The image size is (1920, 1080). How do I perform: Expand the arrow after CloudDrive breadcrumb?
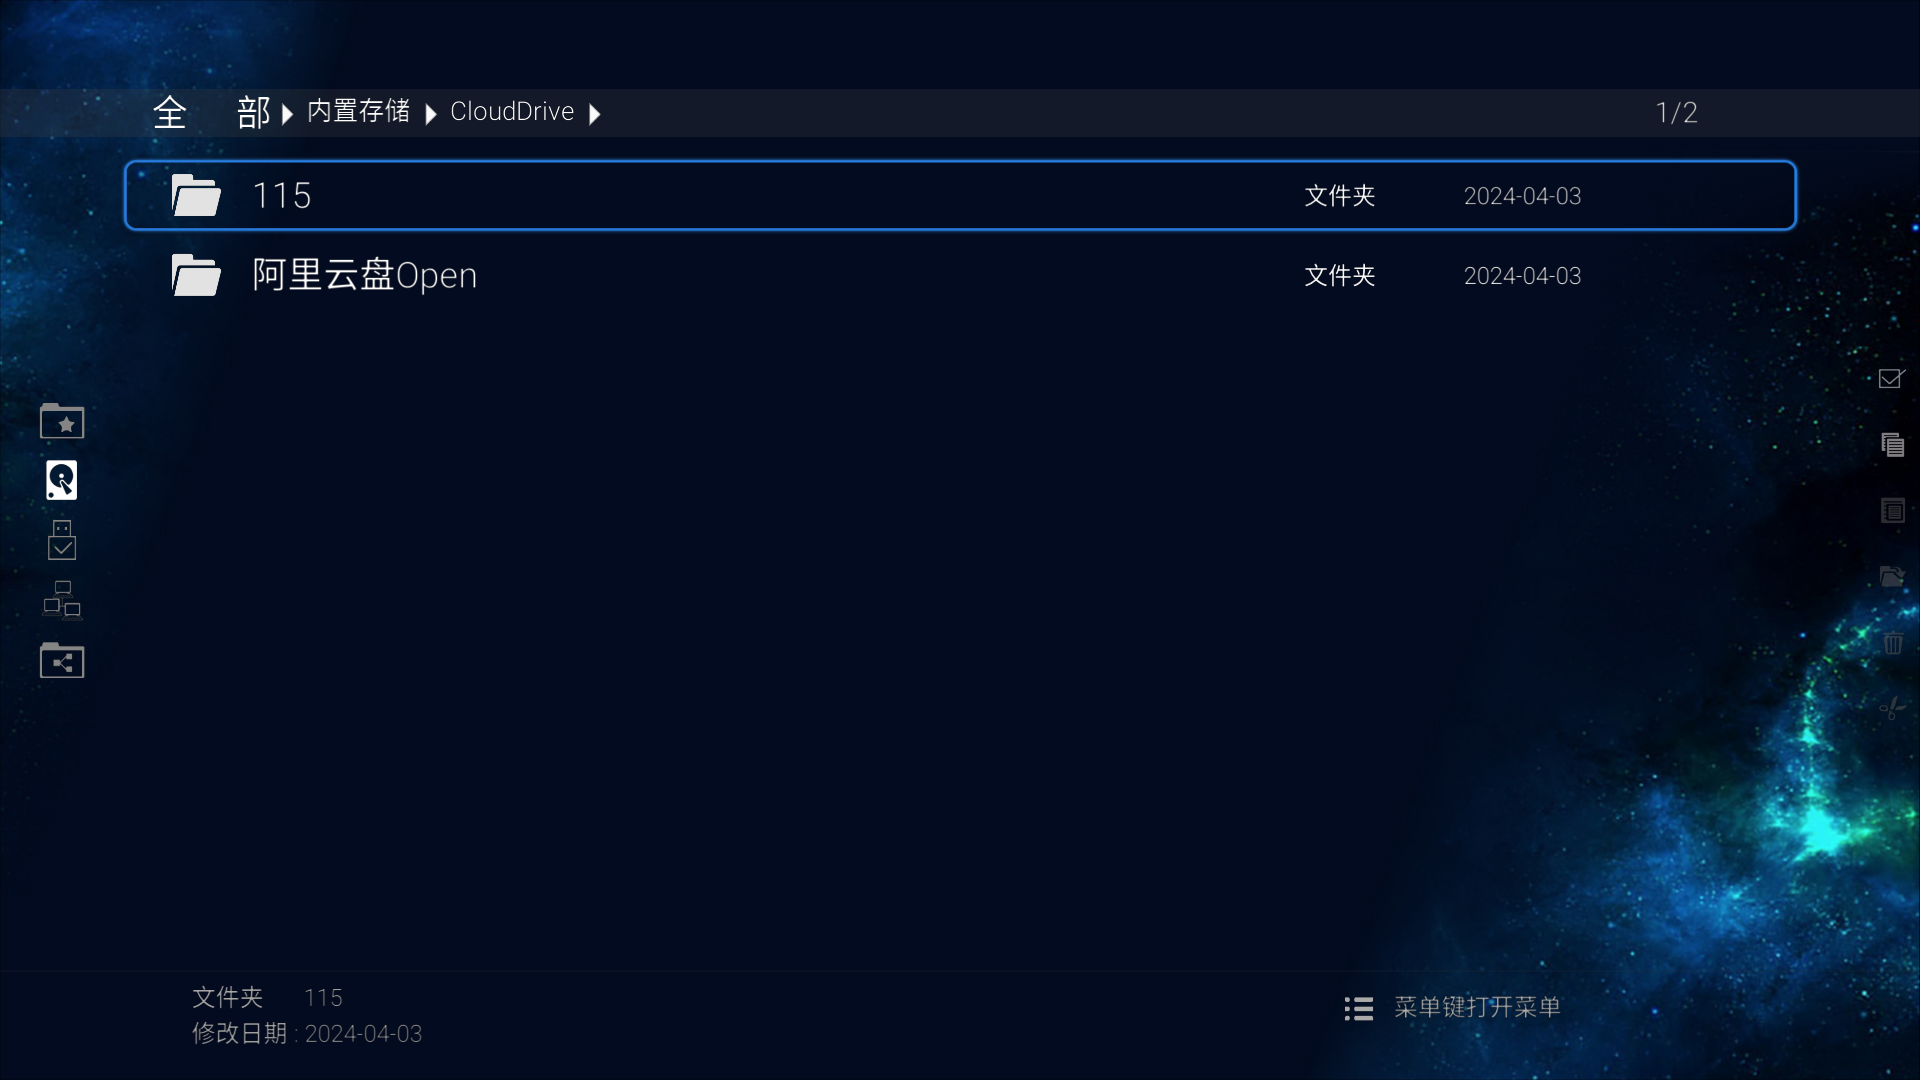[595, 114]
